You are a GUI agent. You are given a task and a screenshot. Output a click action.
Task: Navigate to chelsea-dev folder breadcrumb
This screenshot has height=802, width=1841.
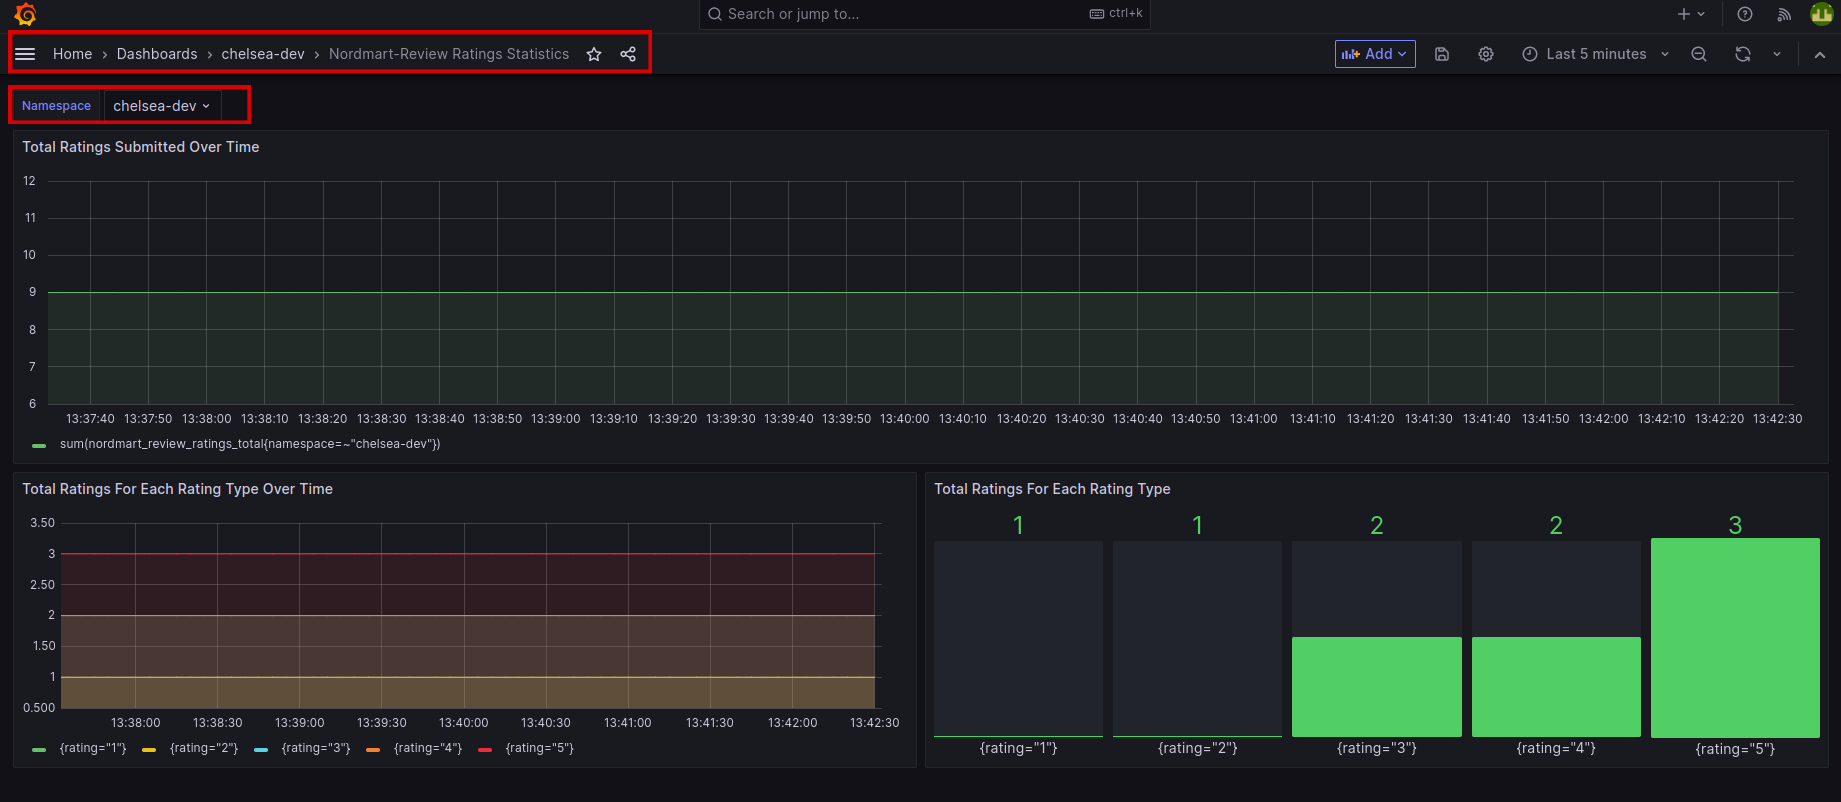pos(263,54)
